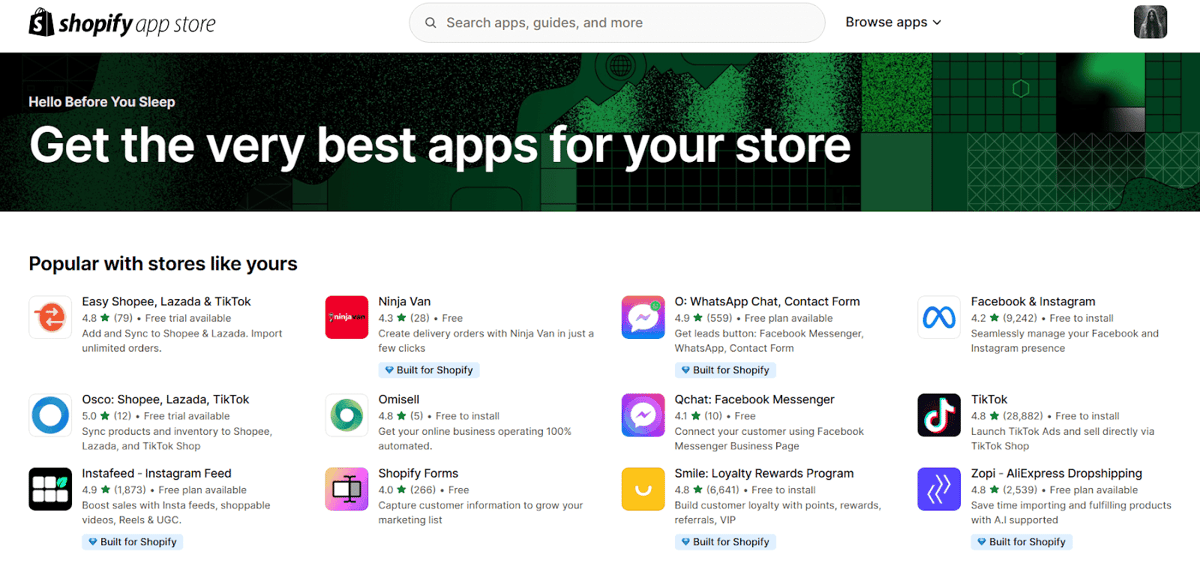Click Built for Shopify badge under Ninja Van

pos(429,370)
